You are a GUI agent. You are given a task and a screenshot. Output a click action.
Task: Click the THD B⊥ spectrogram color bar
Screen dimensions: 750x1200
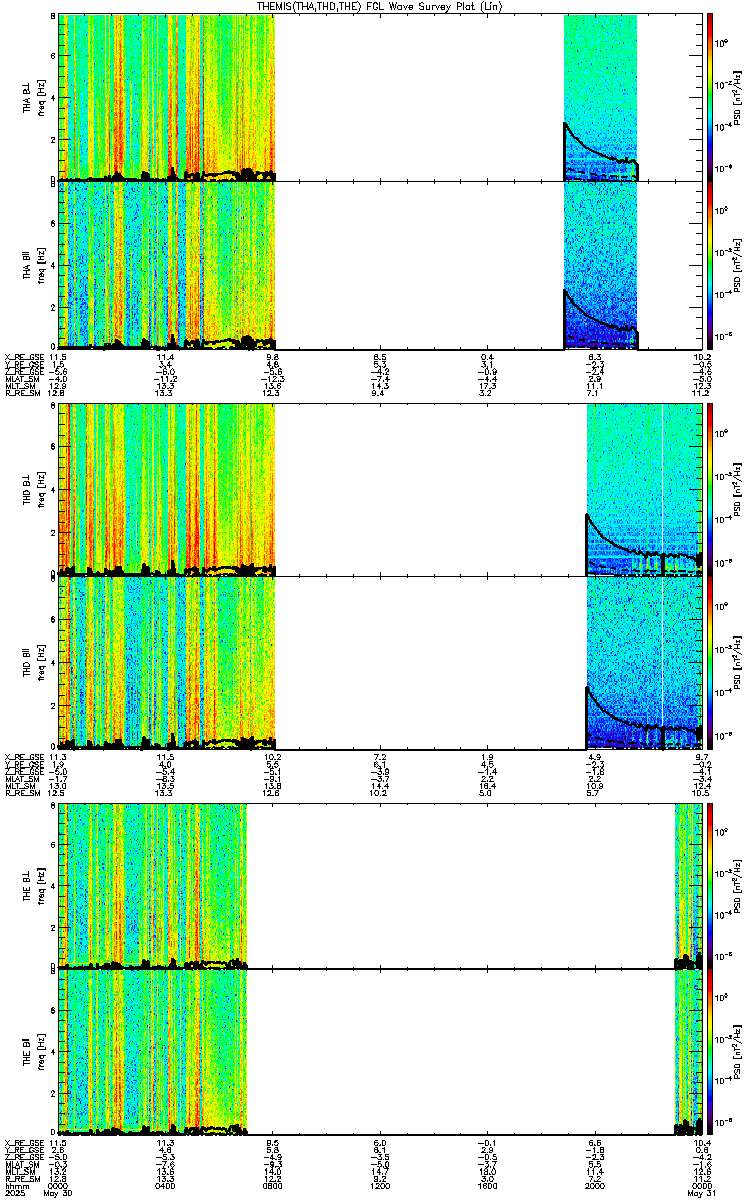710,488
